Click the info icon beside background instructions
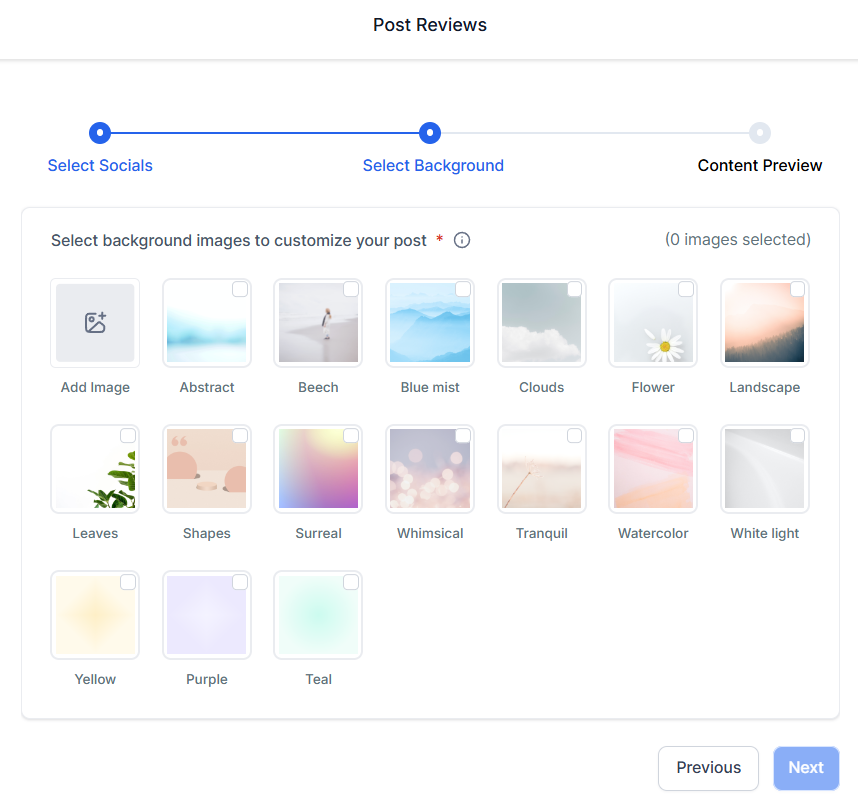858x801 pixels. 462,240
